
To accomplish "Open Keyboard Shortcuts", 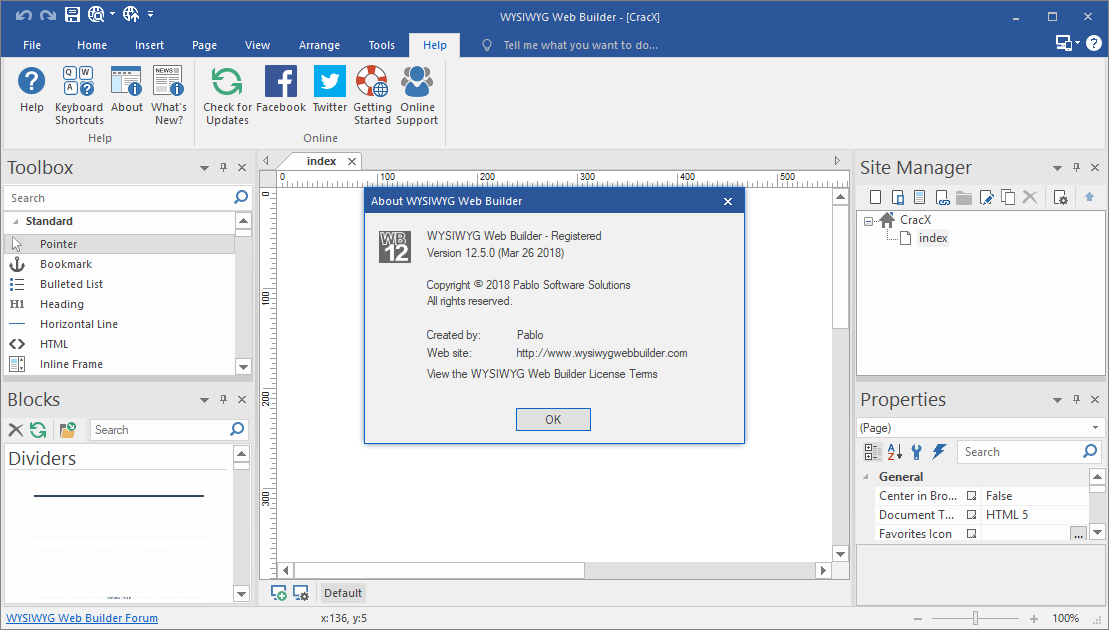I will 79,95.
